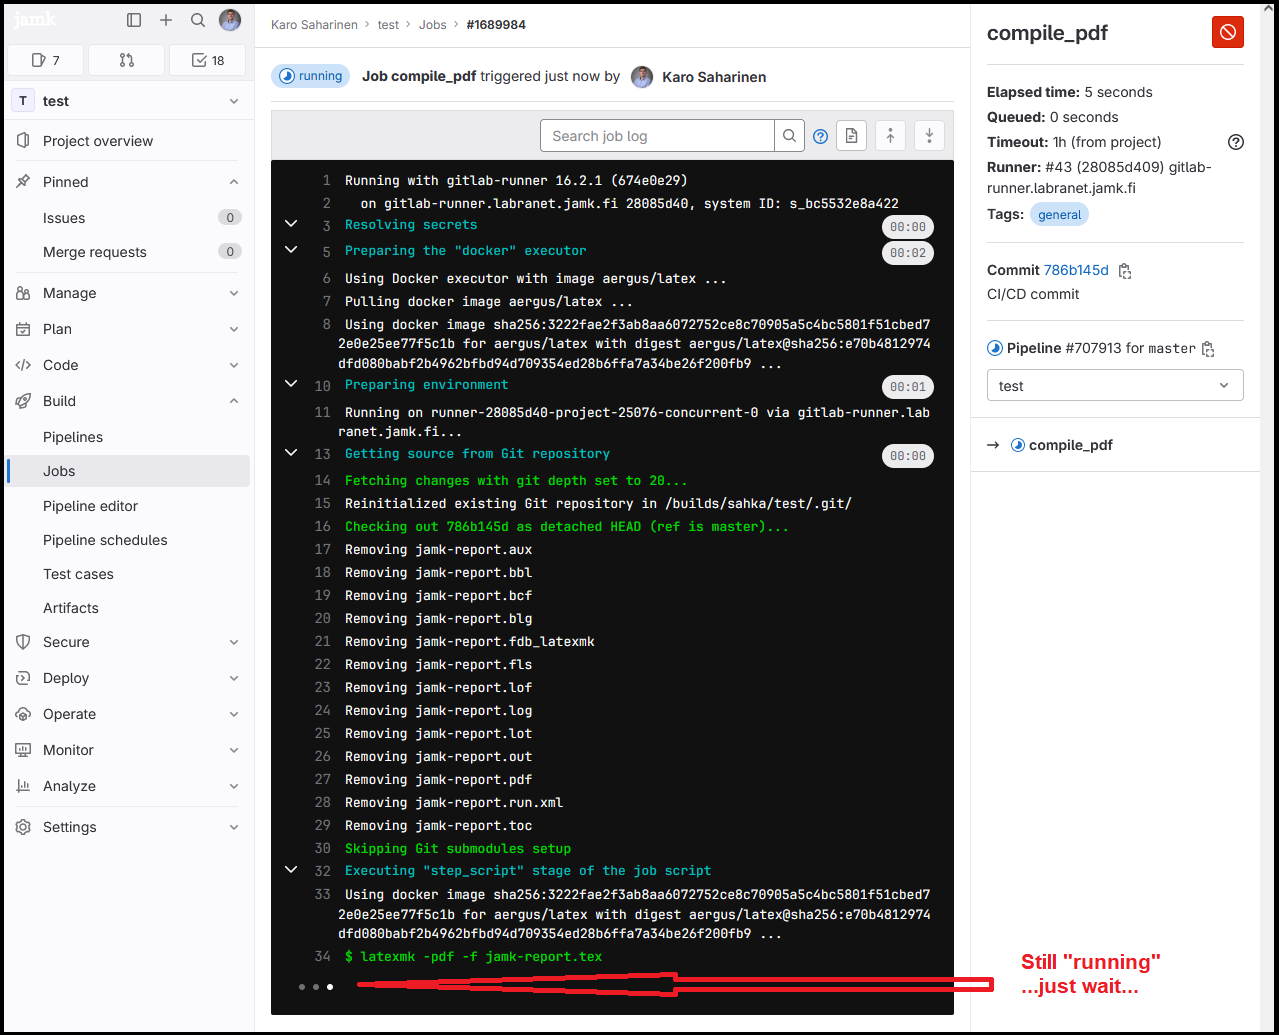Click the search magnifier in job log

[789, 136]
